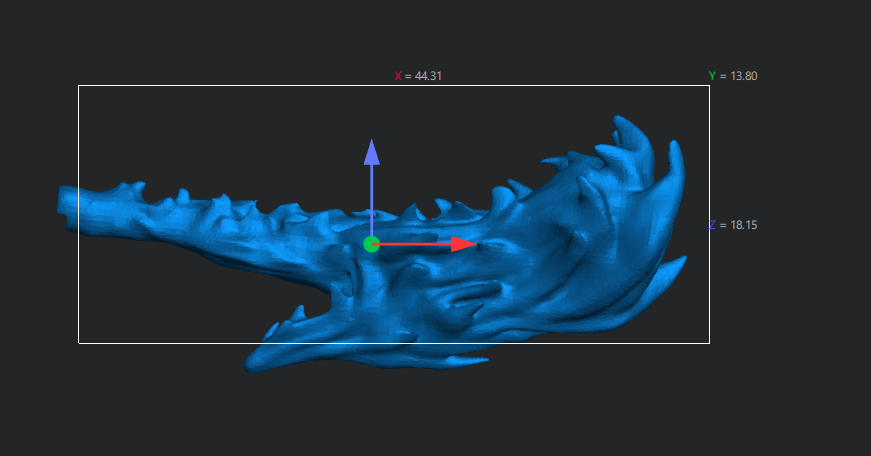This screenshot has height=456, width=871.
Task: Click the left edge of the bounding box
Action: 79,280
